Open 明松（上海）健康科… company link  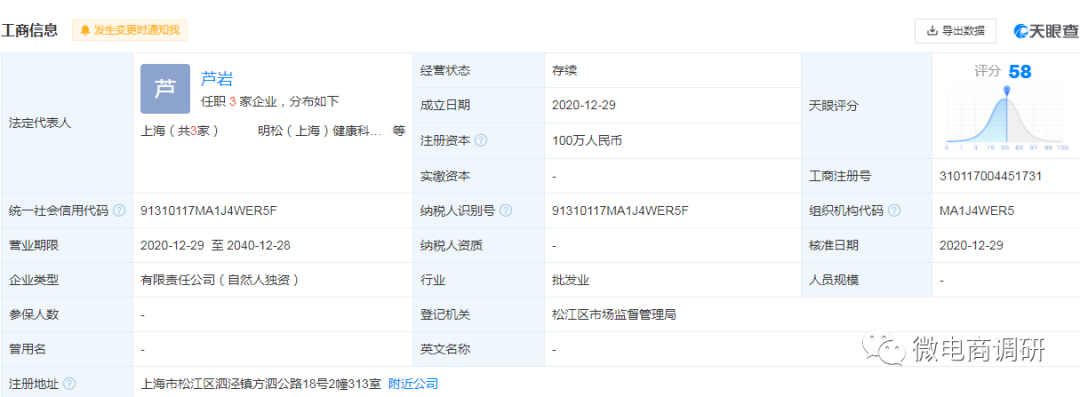(x=320, y=131)
